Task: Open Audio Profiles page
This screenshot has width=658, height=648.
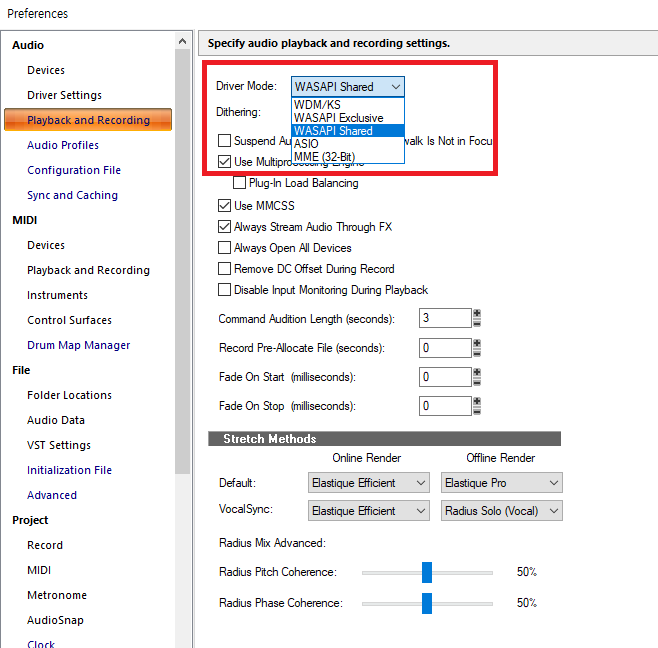Action: [63, 145]
